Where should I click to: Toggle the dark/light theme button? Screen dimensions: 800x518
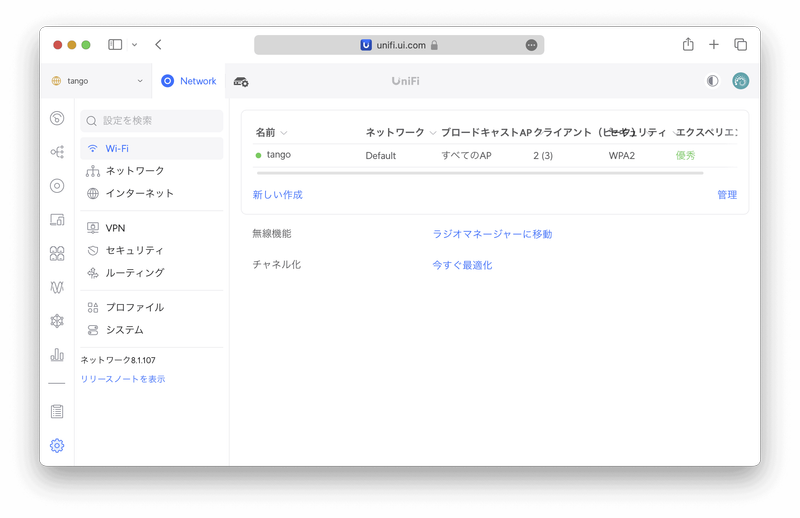(x=712, y=81)
